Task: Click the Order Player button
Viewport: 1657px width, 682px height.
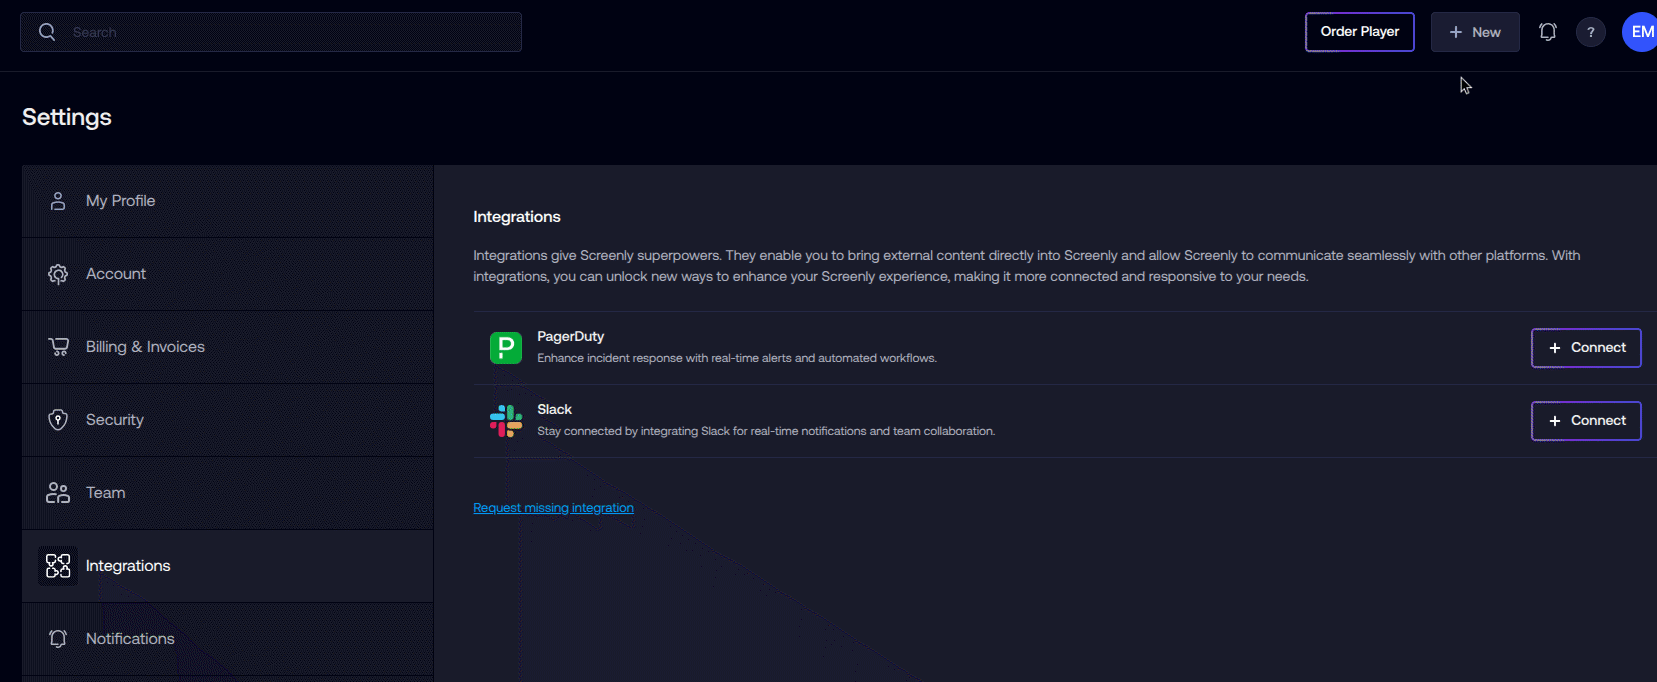Action: (1360, 32)
